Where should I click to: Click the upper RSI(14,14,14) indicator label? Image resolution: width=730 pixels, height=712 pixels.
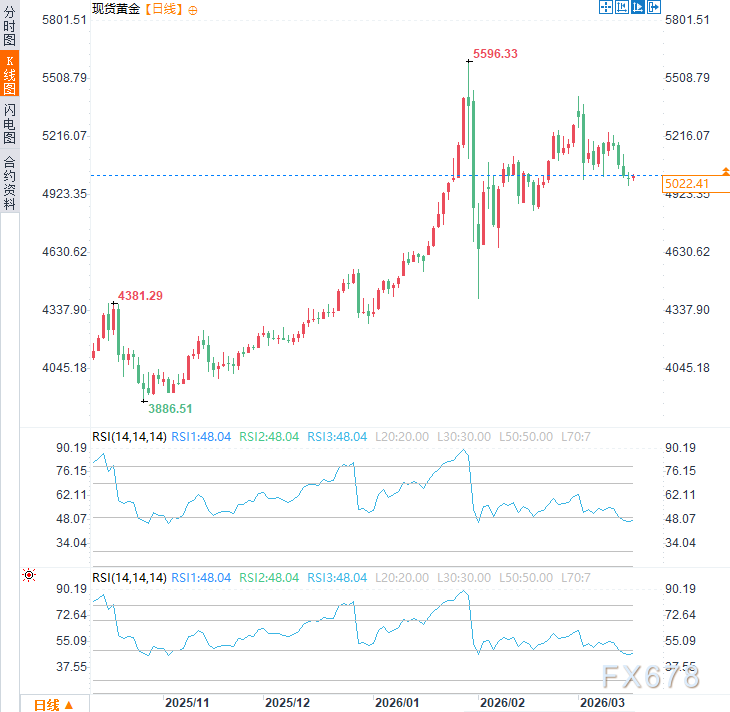[x=128, y=437]
